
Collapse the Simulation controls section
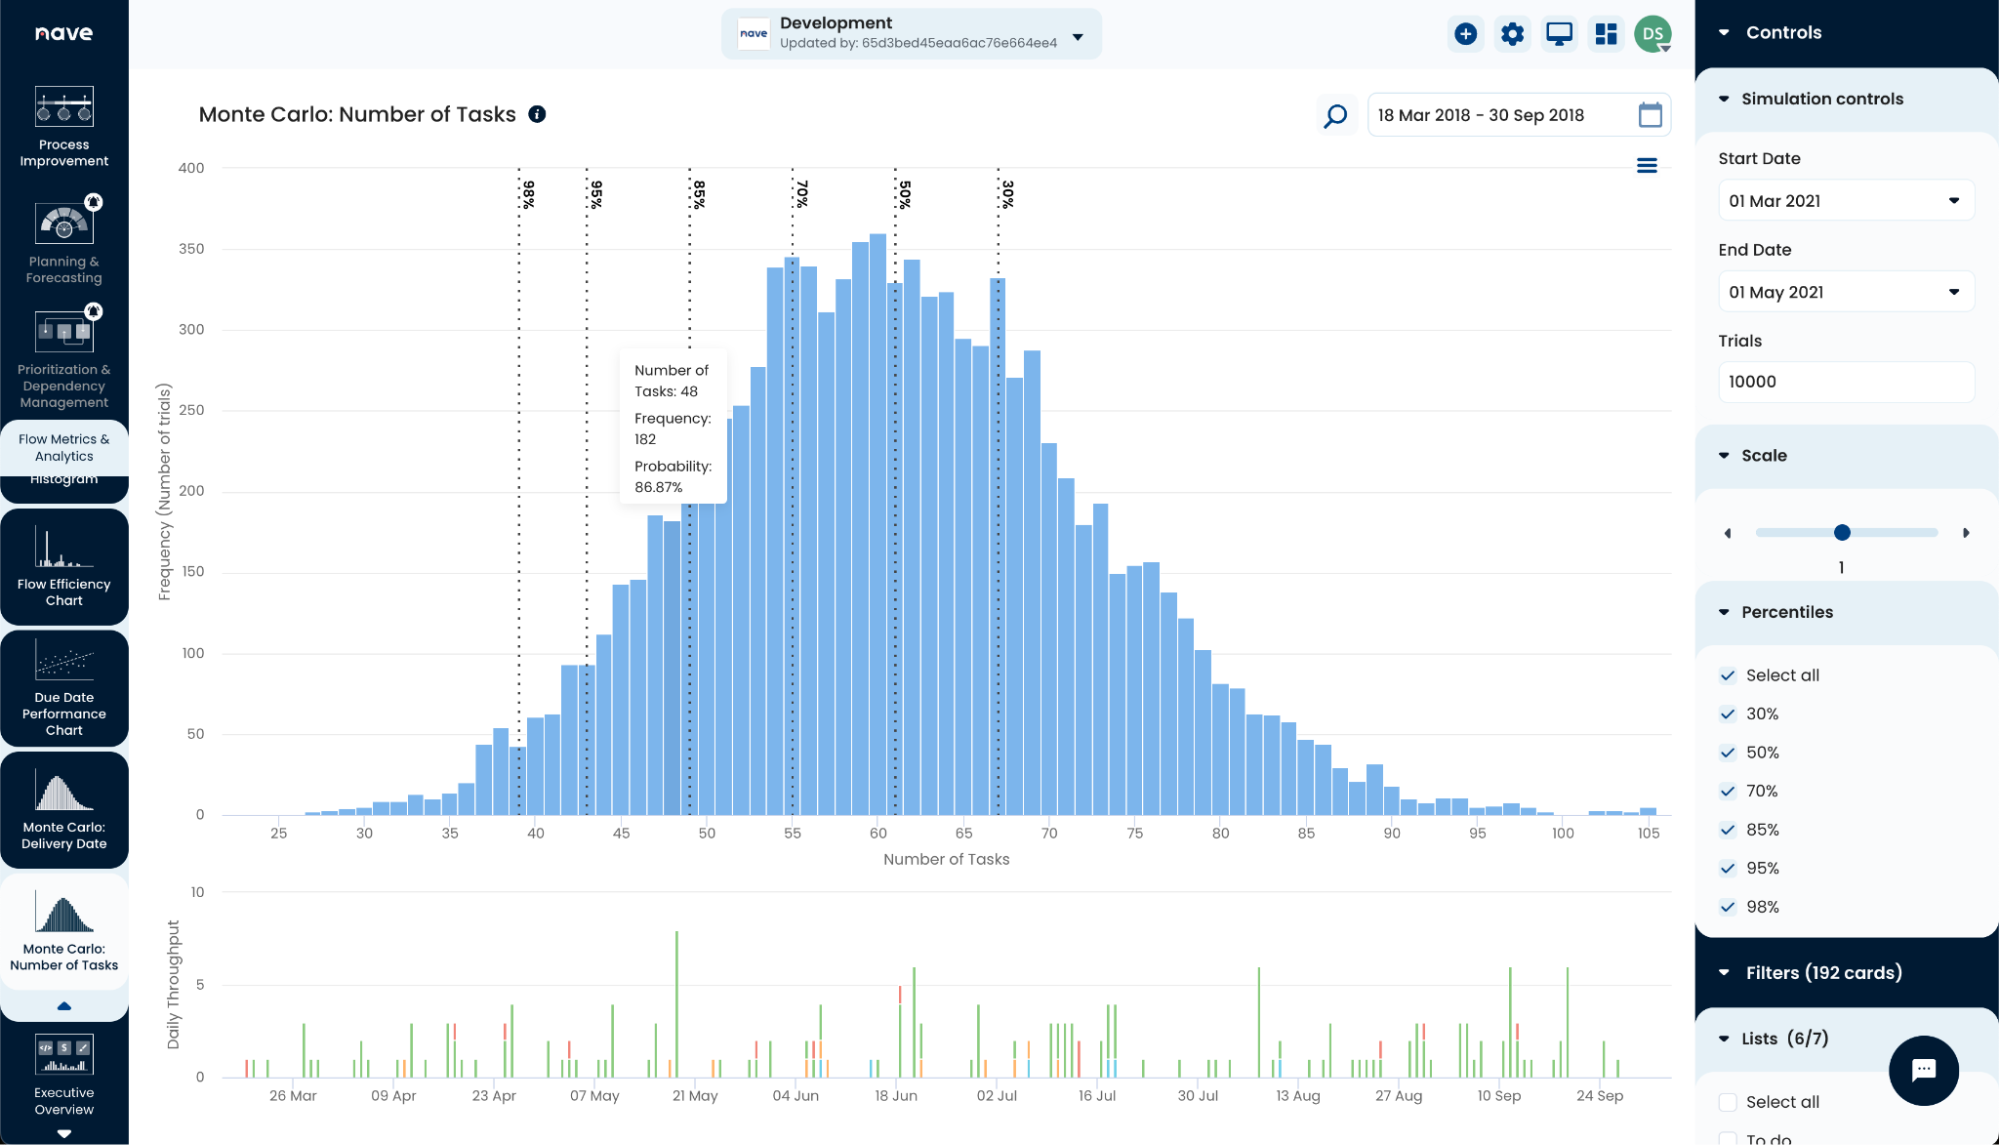1724,99
